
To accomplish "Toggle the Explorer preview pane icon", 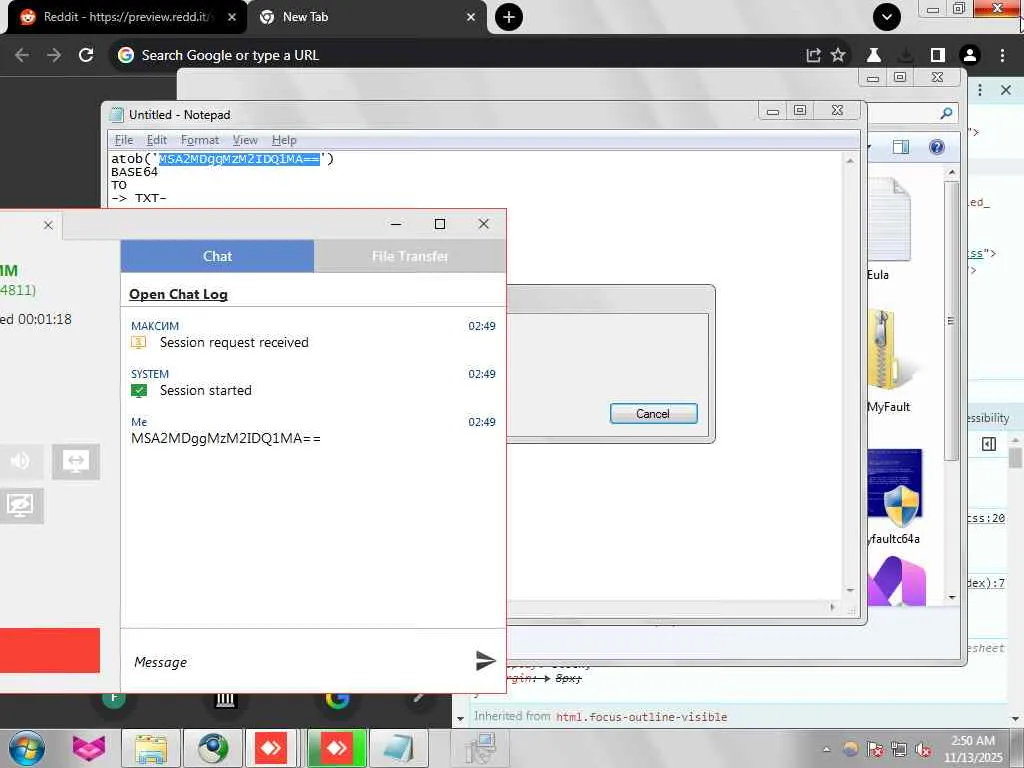I will 901,147.
